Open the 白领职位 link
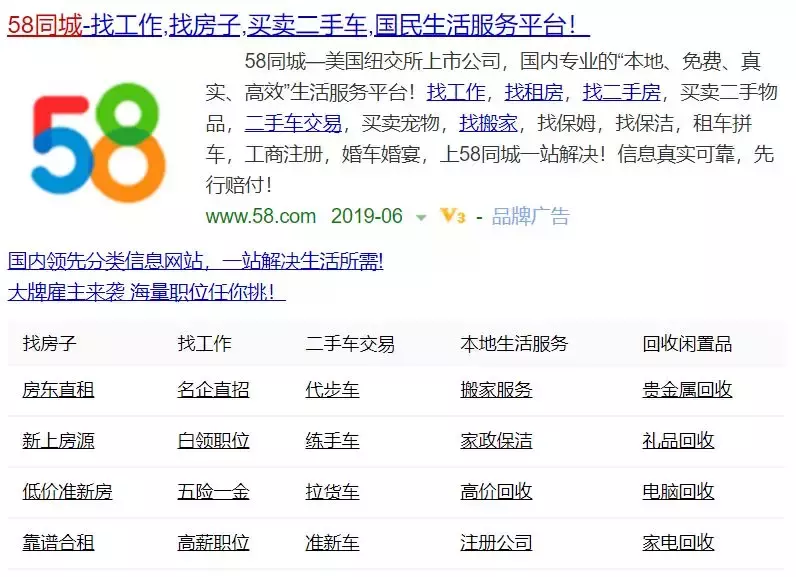796x577 pixels. 213,440
